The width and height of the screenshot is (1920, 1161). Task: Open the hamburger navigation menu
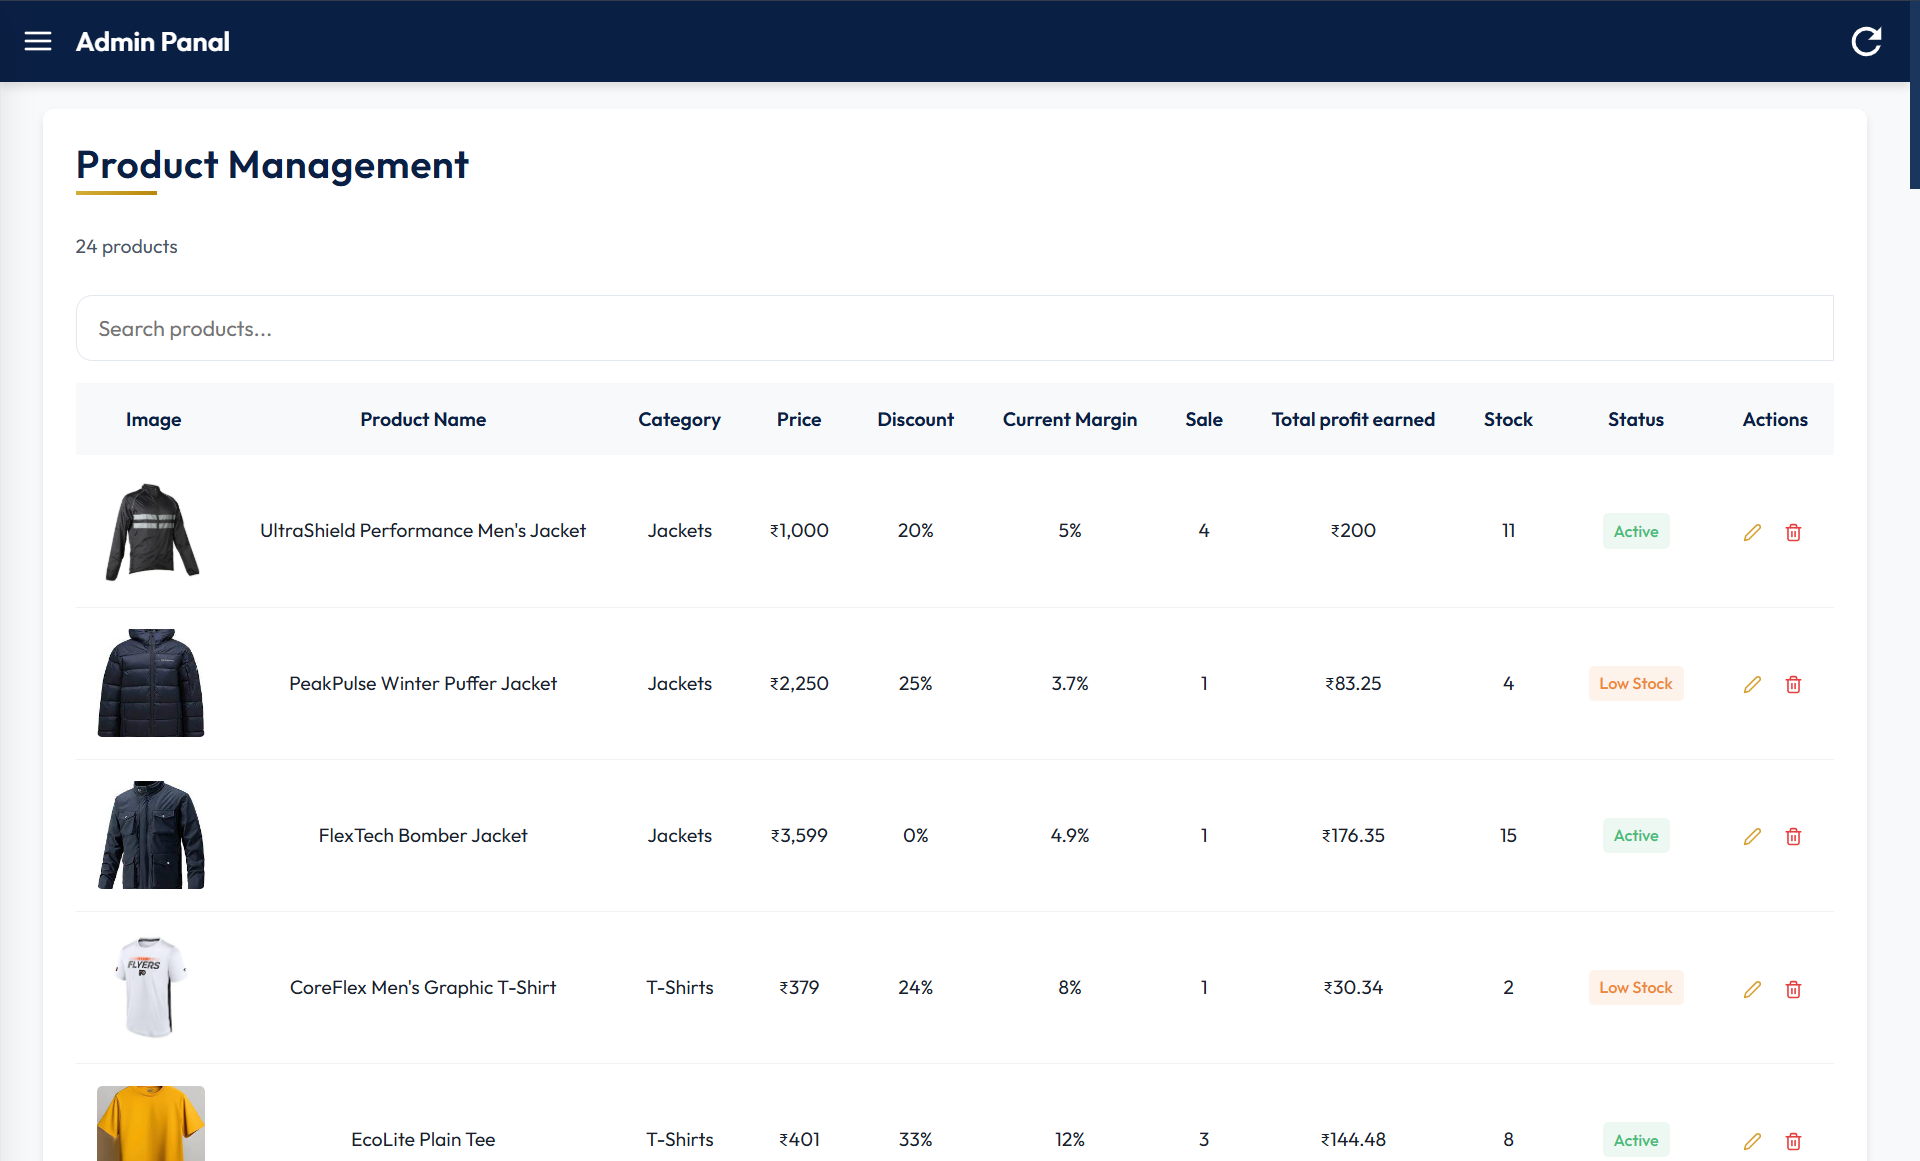38,41
